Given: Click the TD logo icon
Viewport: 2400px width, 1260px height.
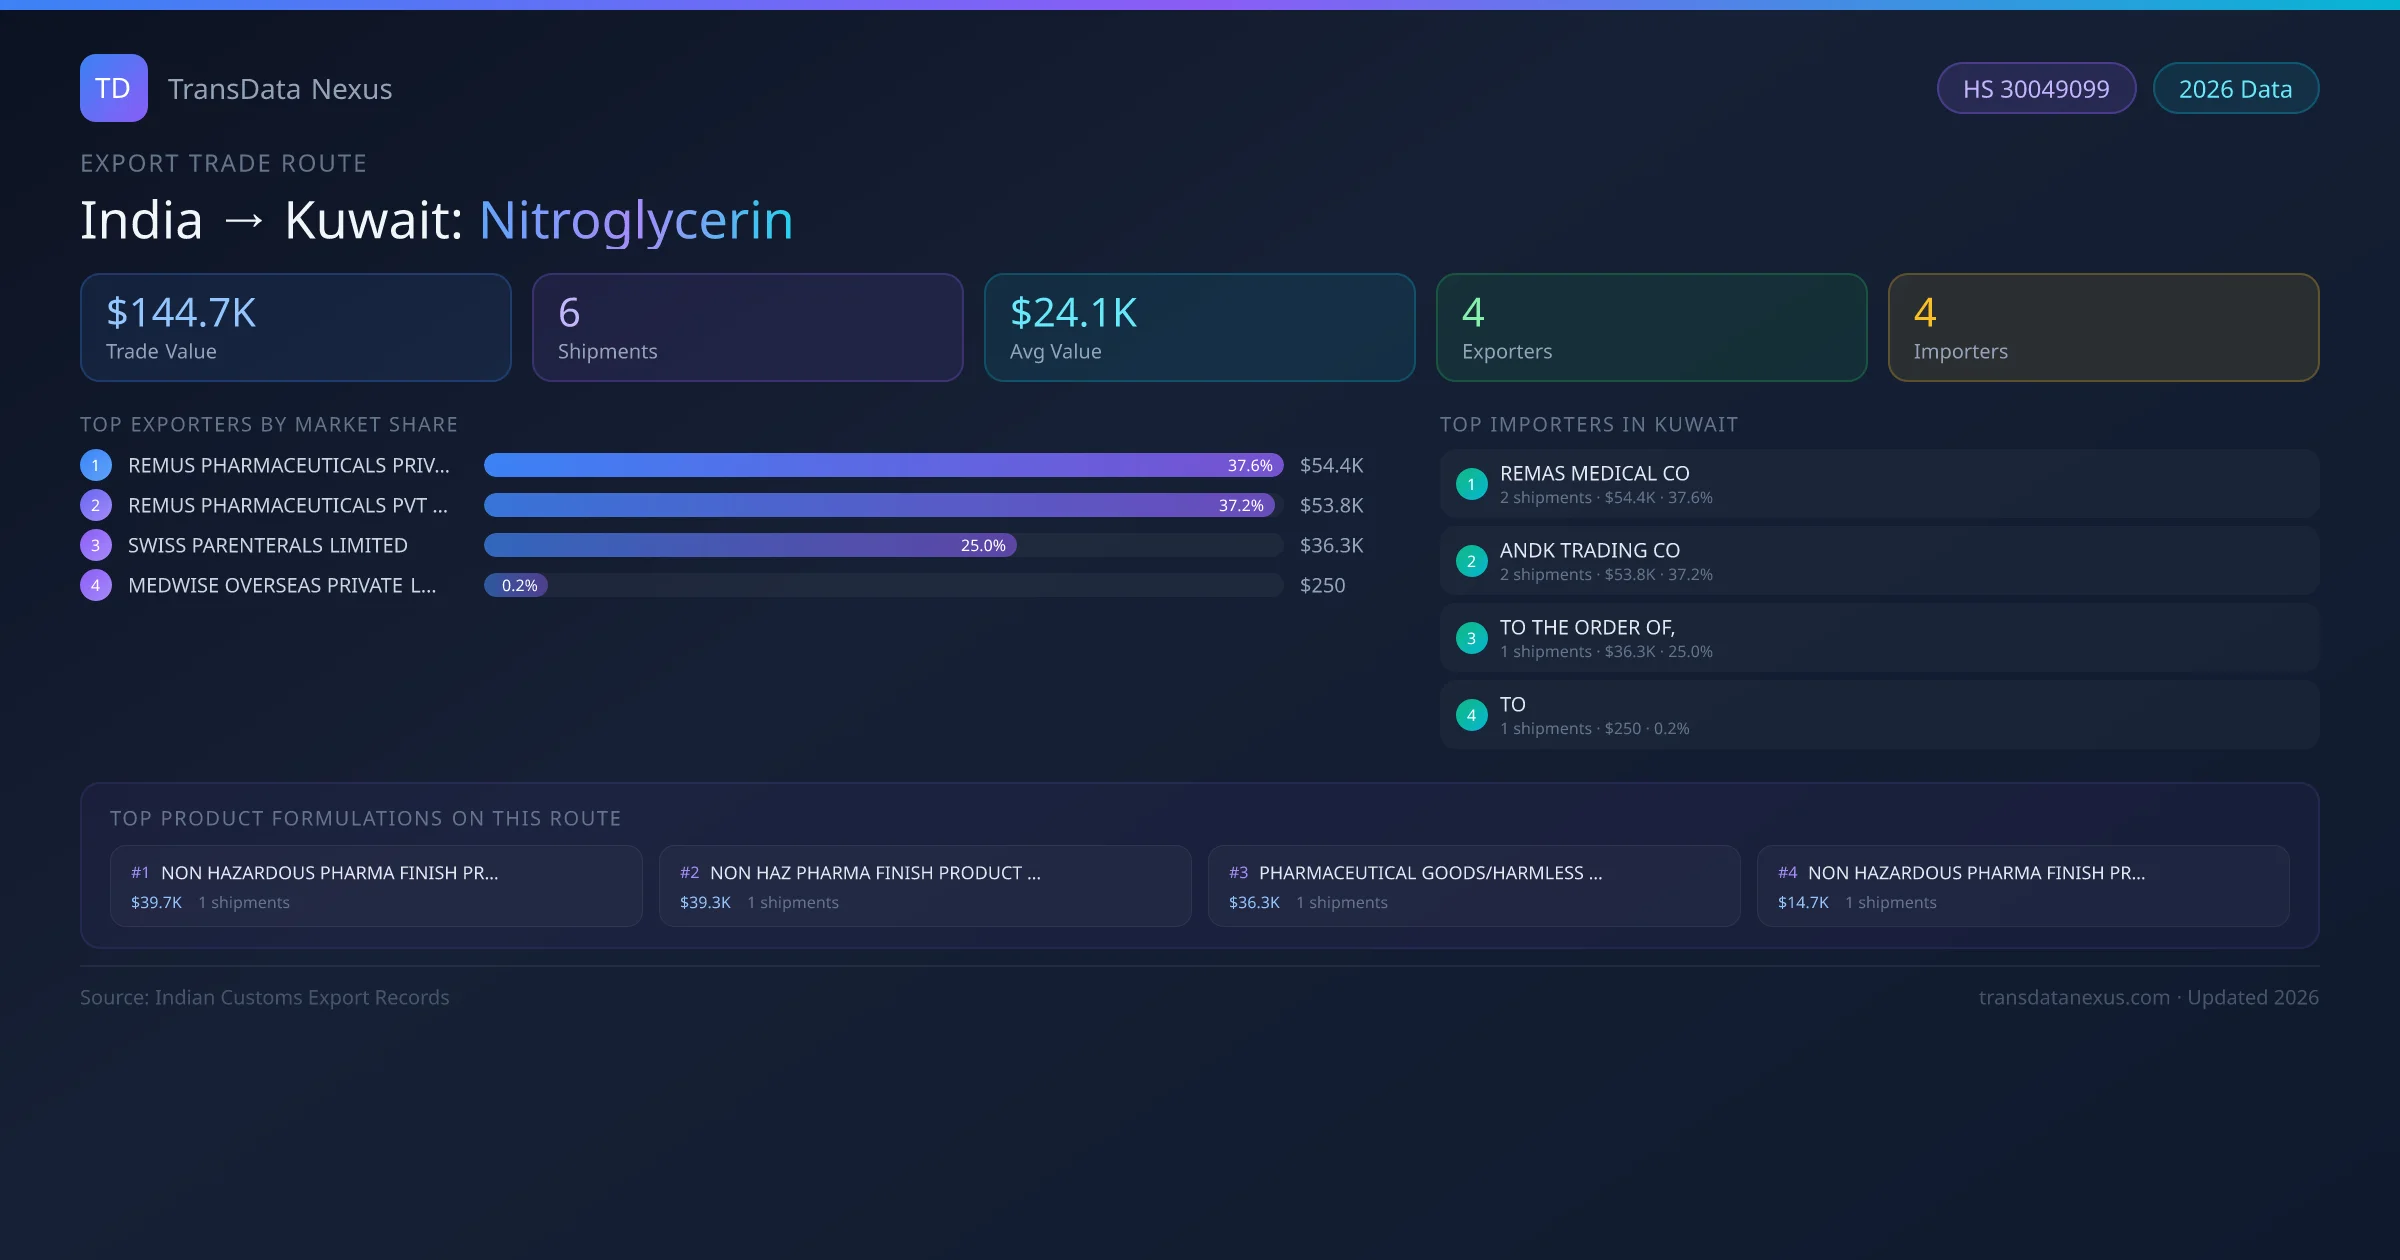Looking at the screenshot, I should pos(113,88).
